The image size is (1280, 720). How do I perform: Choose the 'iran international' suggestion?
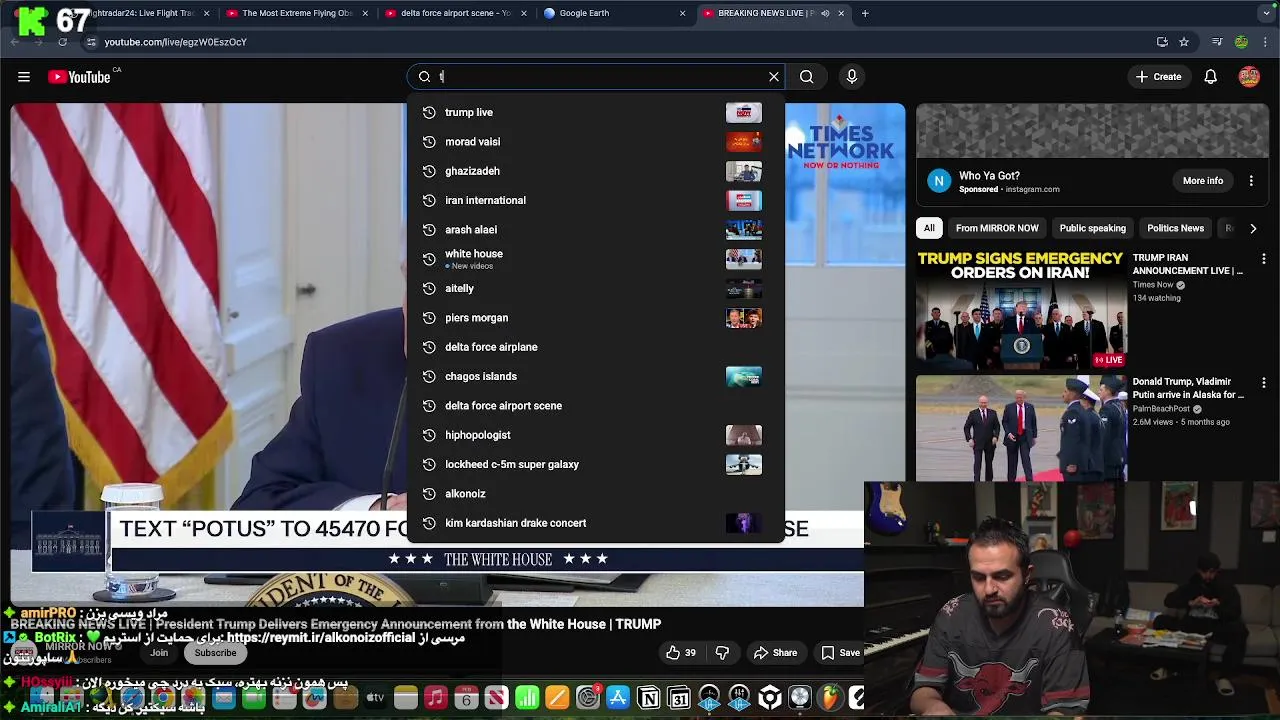[596, 200]
